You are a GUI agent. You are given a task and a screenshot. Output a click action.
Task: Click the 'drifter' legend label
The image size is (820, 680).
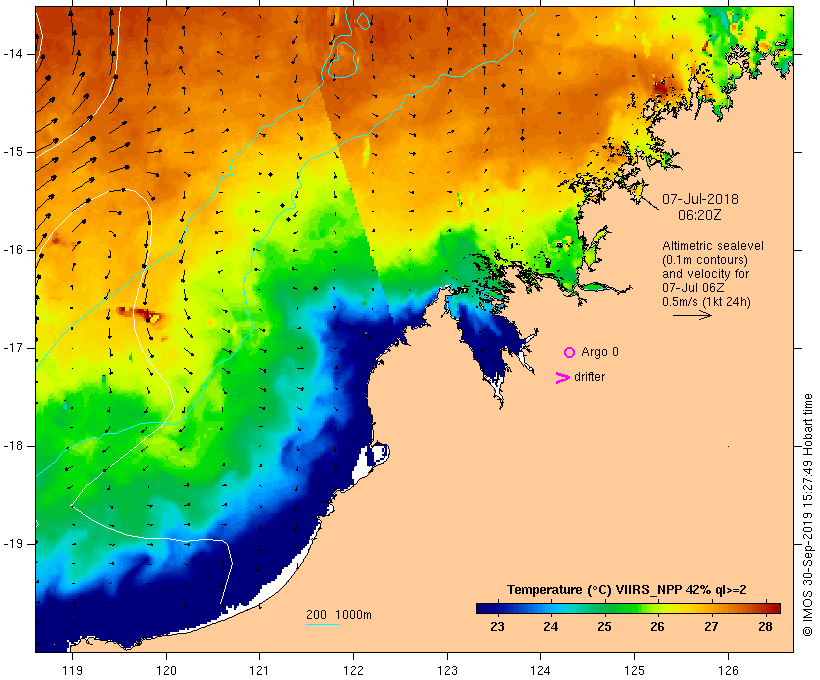click(589, 377)
